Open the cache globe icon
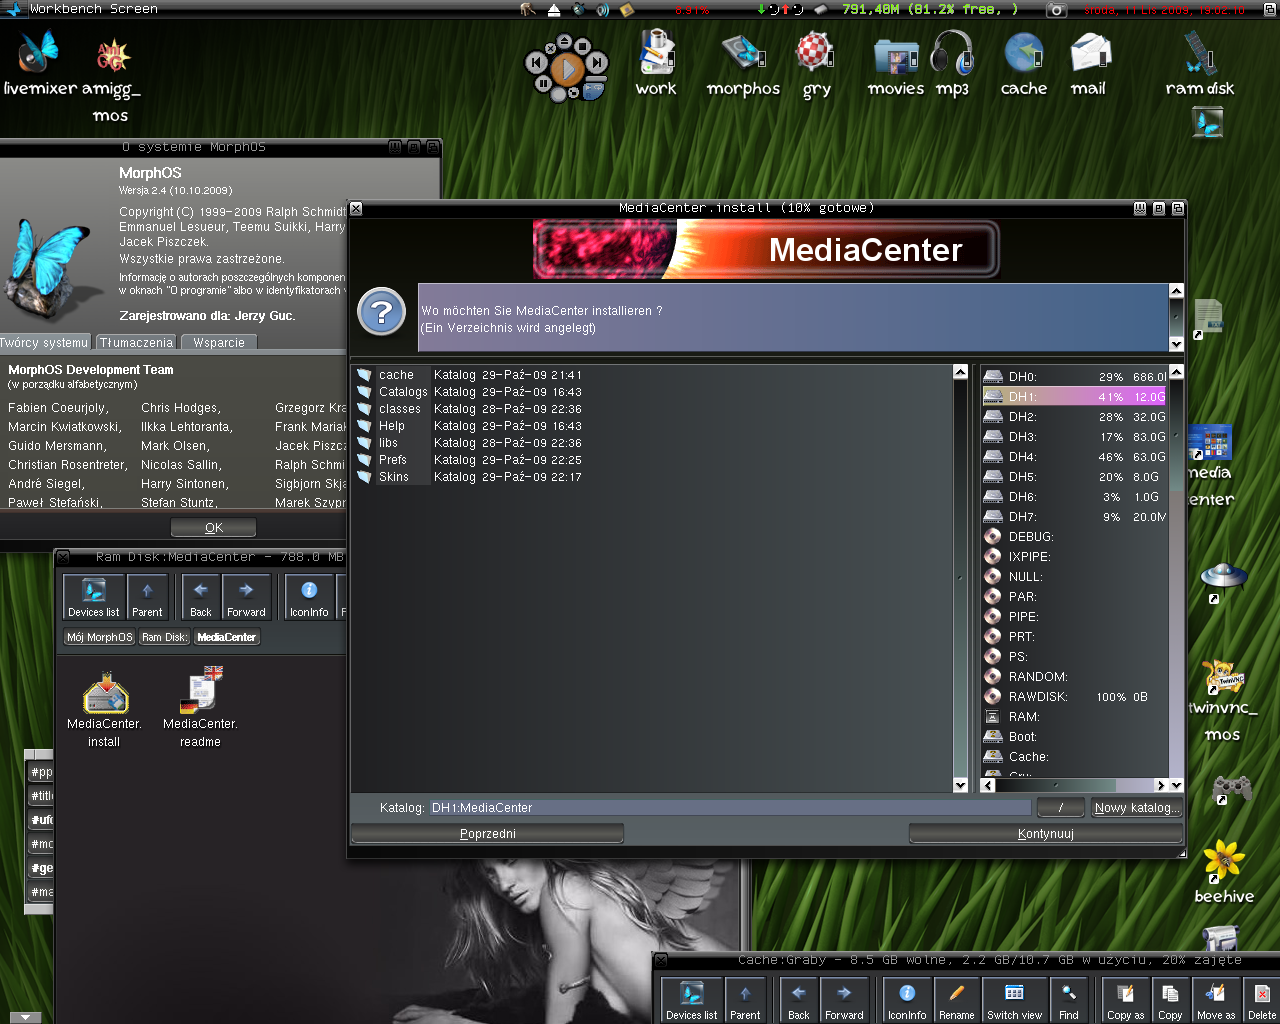The image size is (1280, 1024). click(1024, 64)
